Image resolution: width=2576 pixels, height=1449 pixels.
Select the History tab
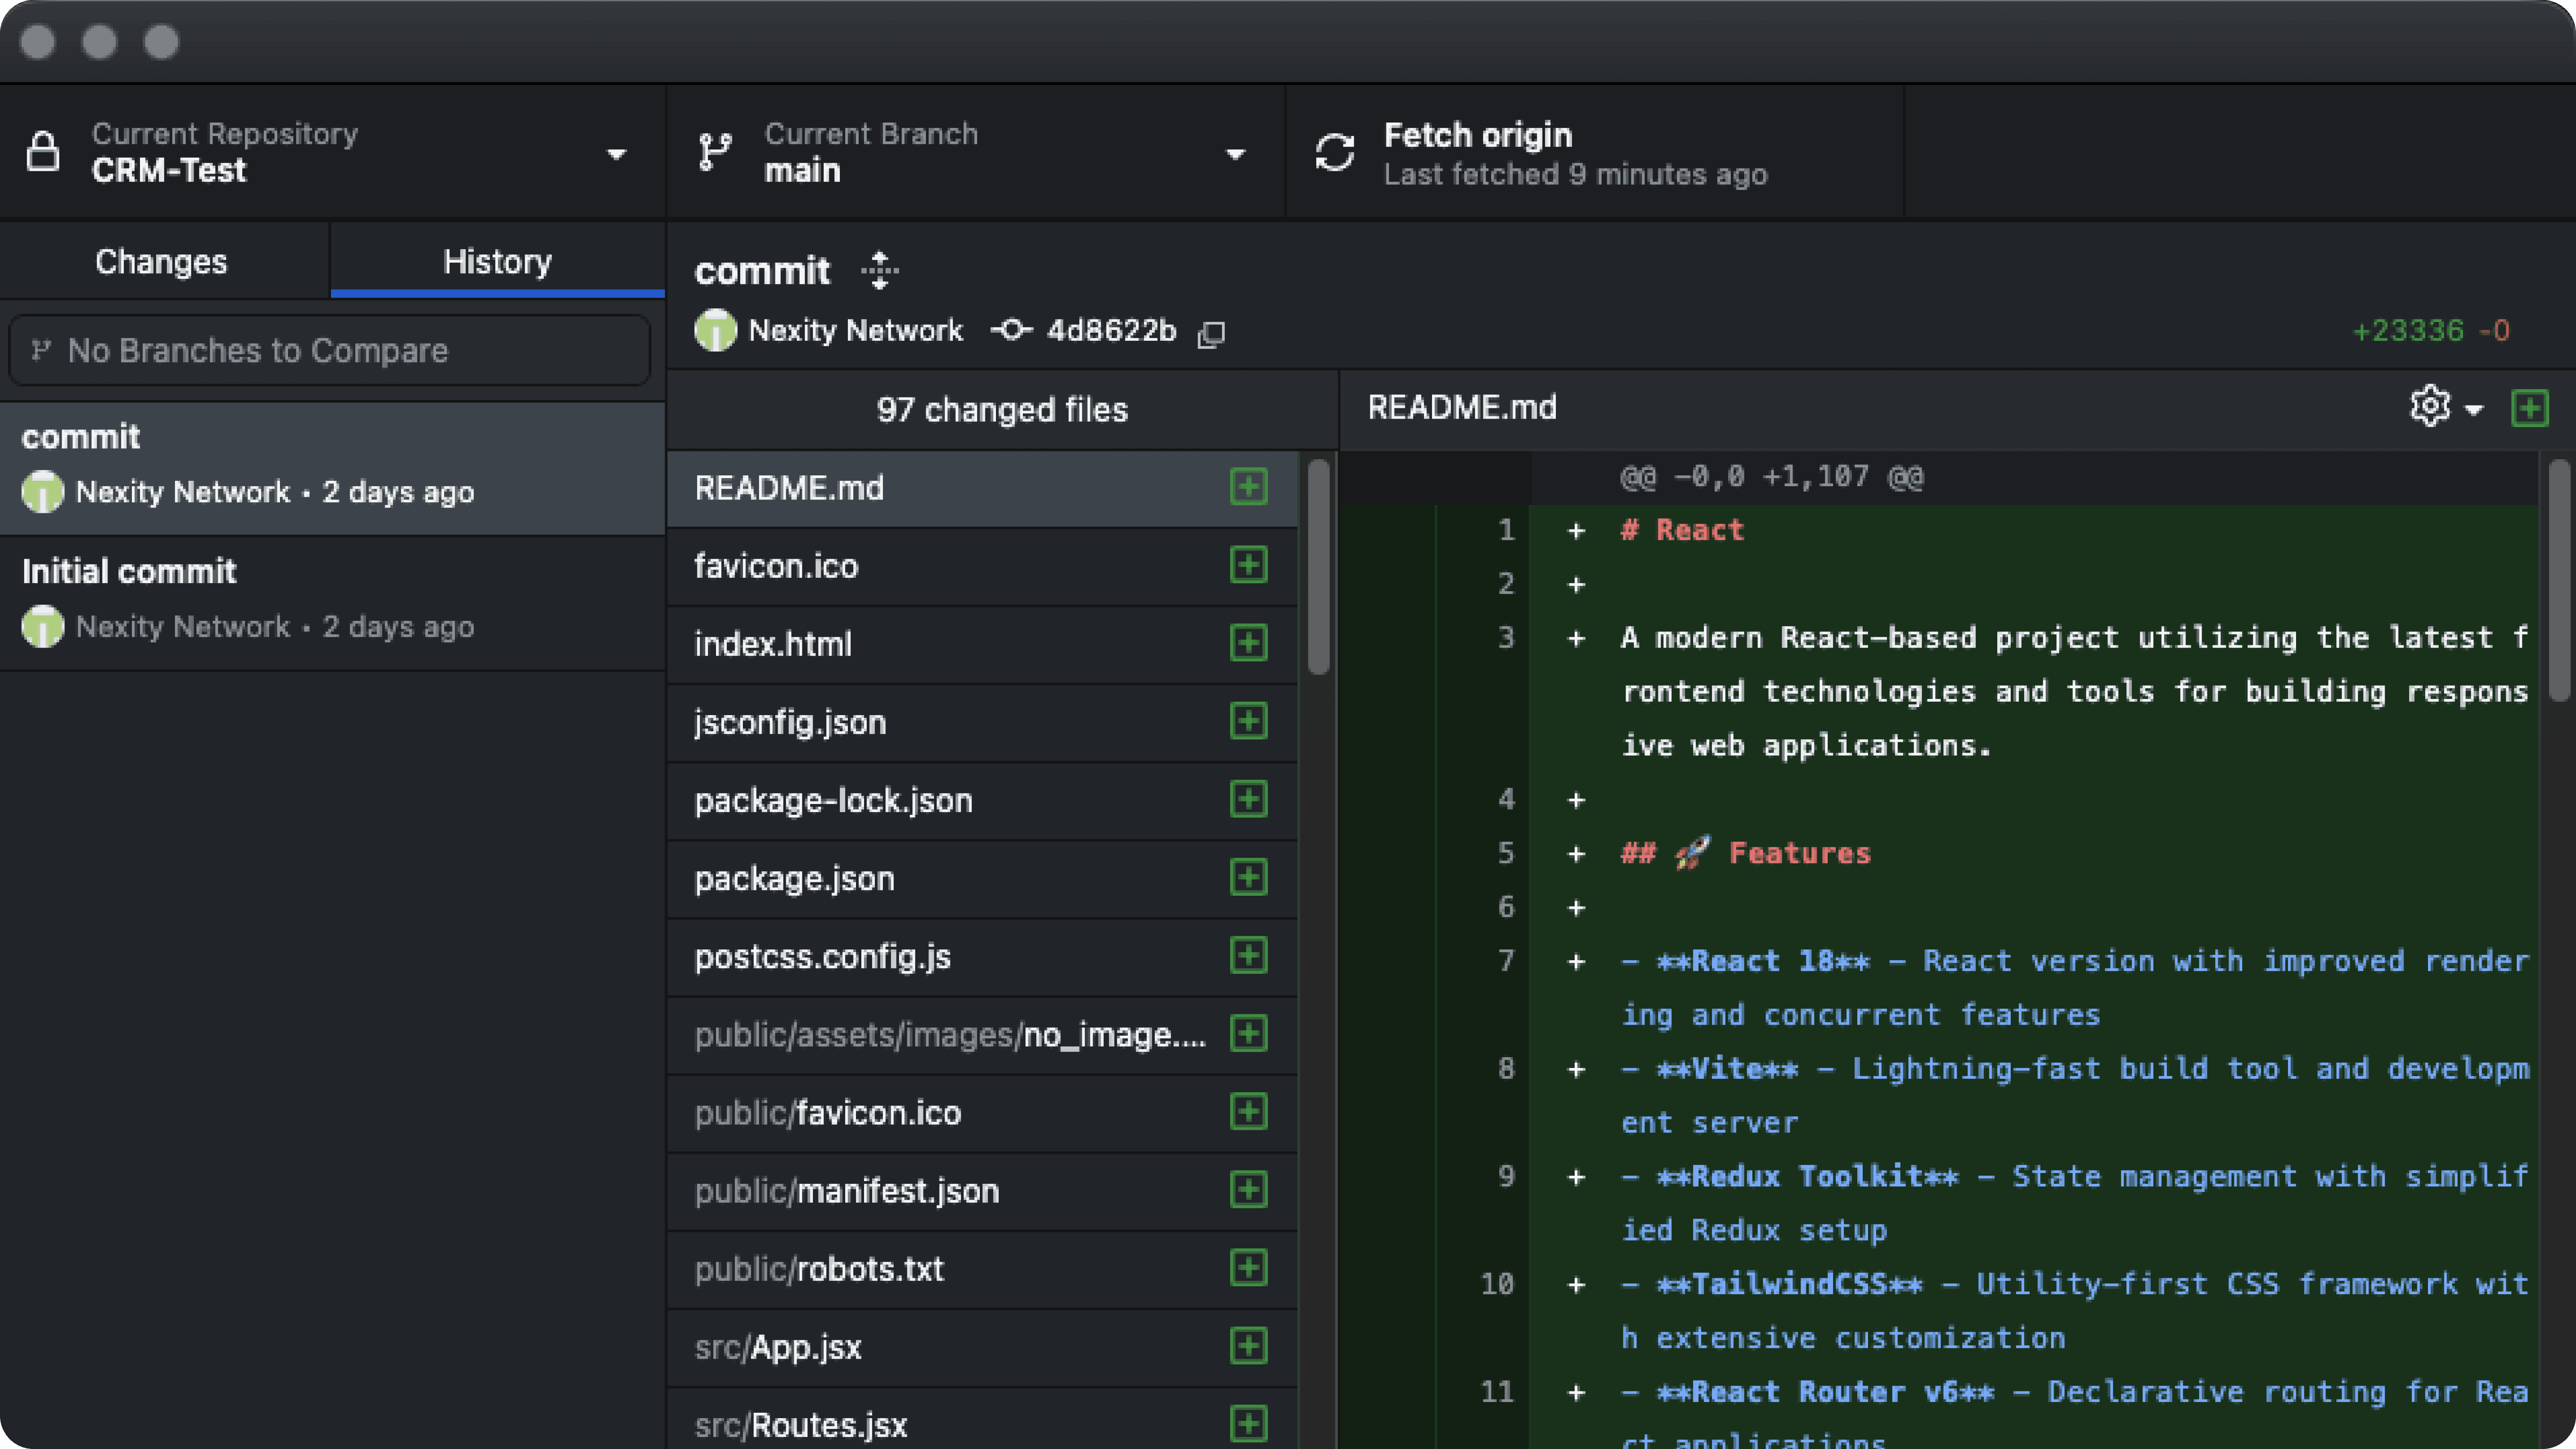coord(497,261)
